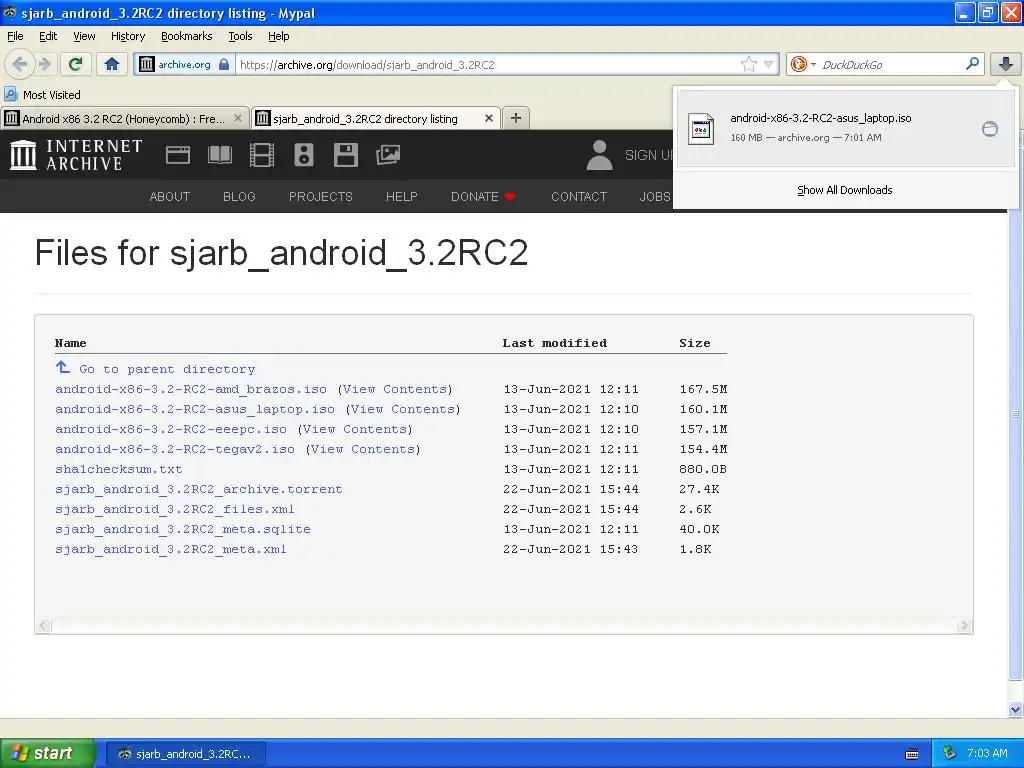Open the PROJECTS link
Viewport: 1024px width, 768px height.
(321, 197)
